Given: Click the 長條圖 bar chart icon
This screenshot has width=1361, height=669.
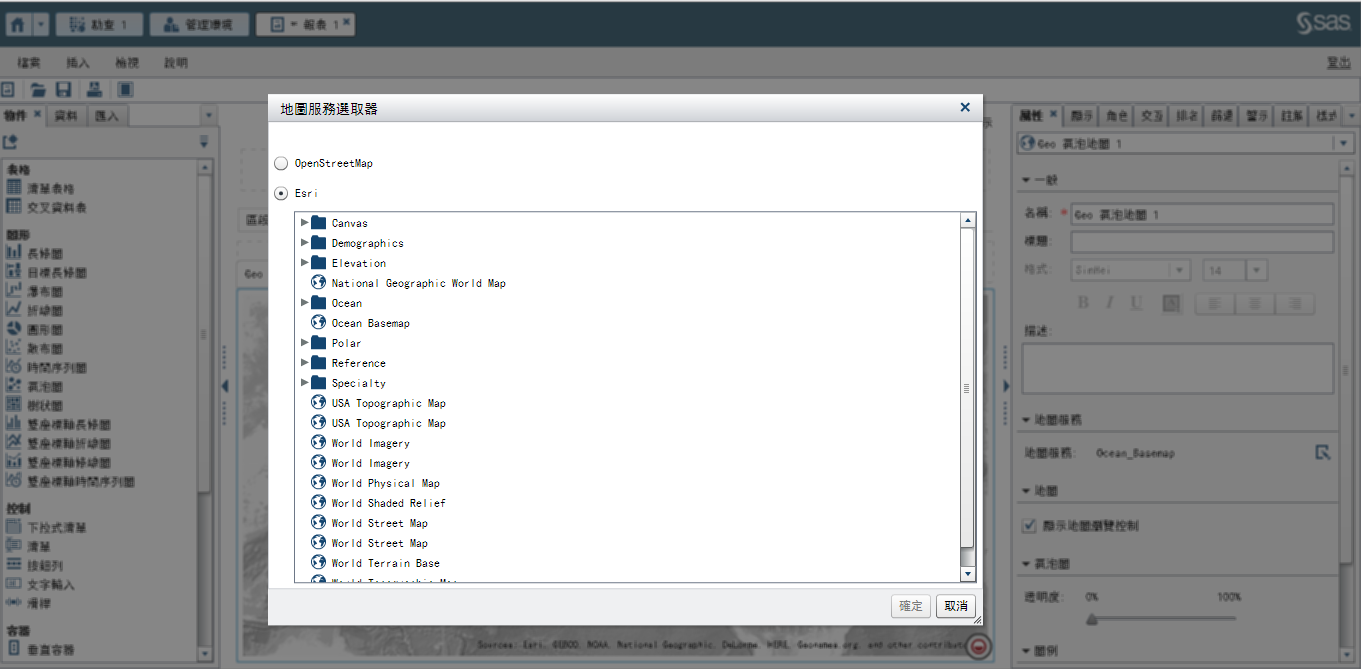Looking at the screenshot, I should pyautogui.click(x=14, y=253).
